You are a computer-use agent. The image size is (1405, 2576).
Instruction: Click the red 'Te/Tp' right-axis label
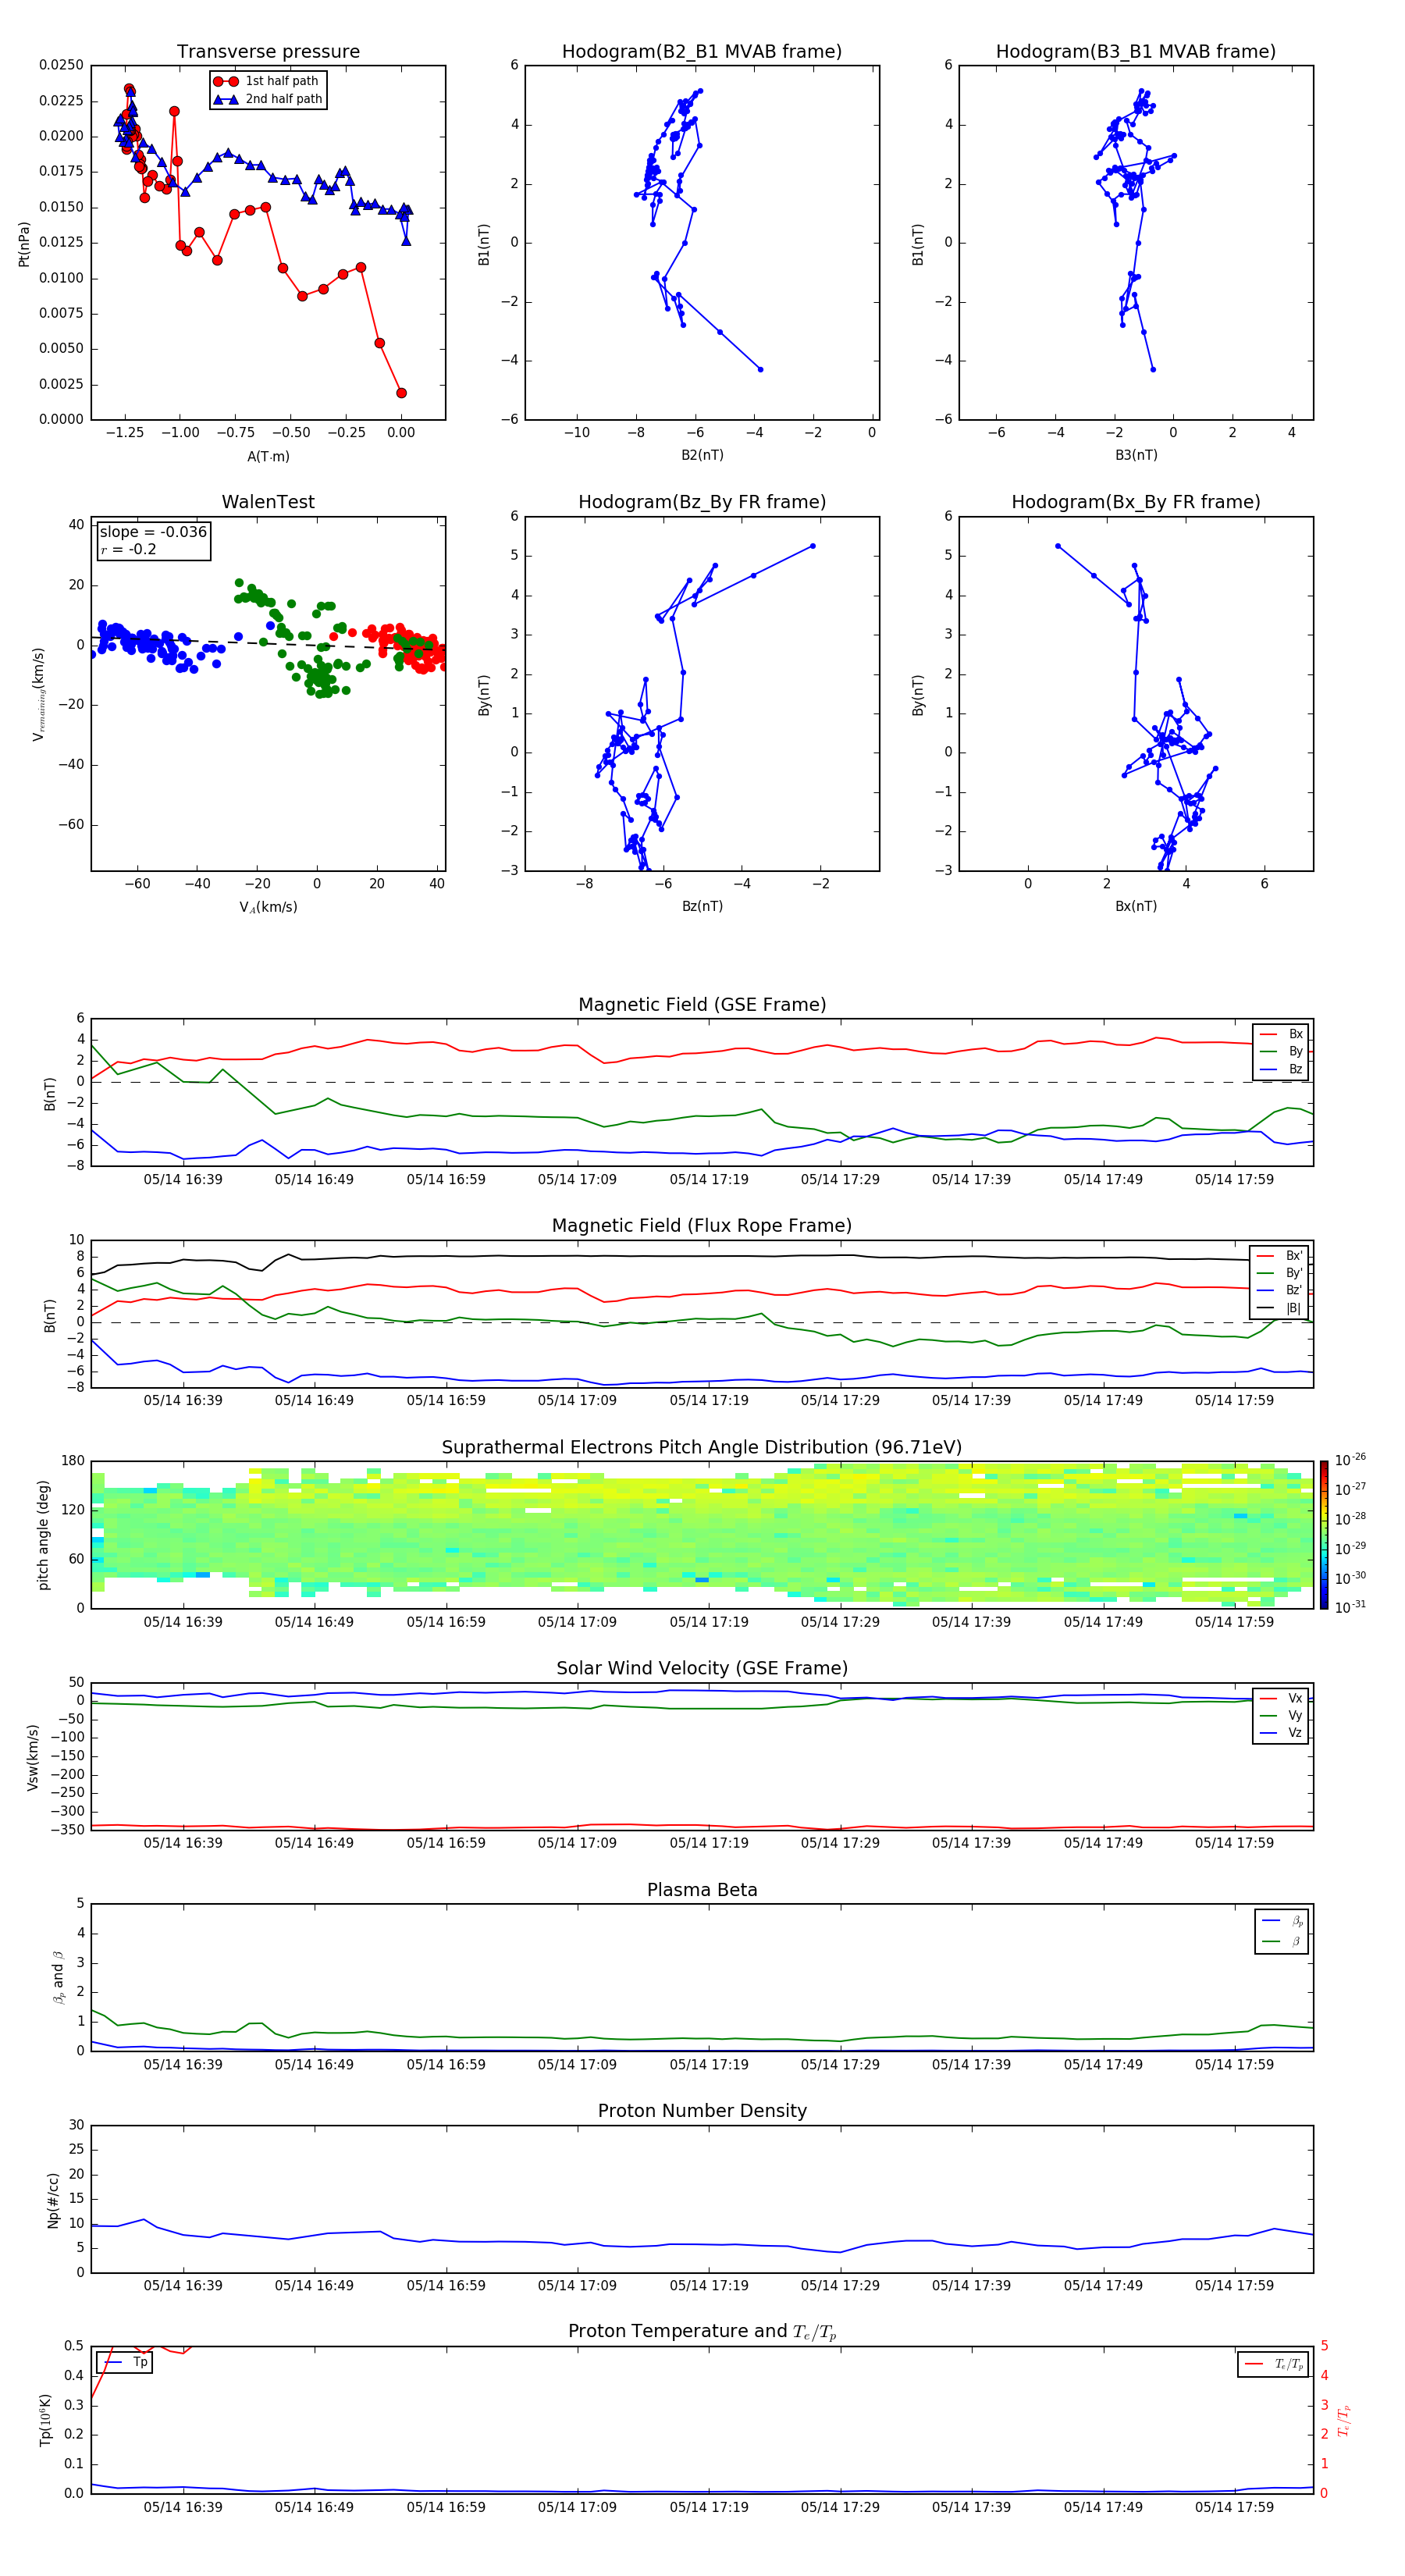(1344, 2420)
